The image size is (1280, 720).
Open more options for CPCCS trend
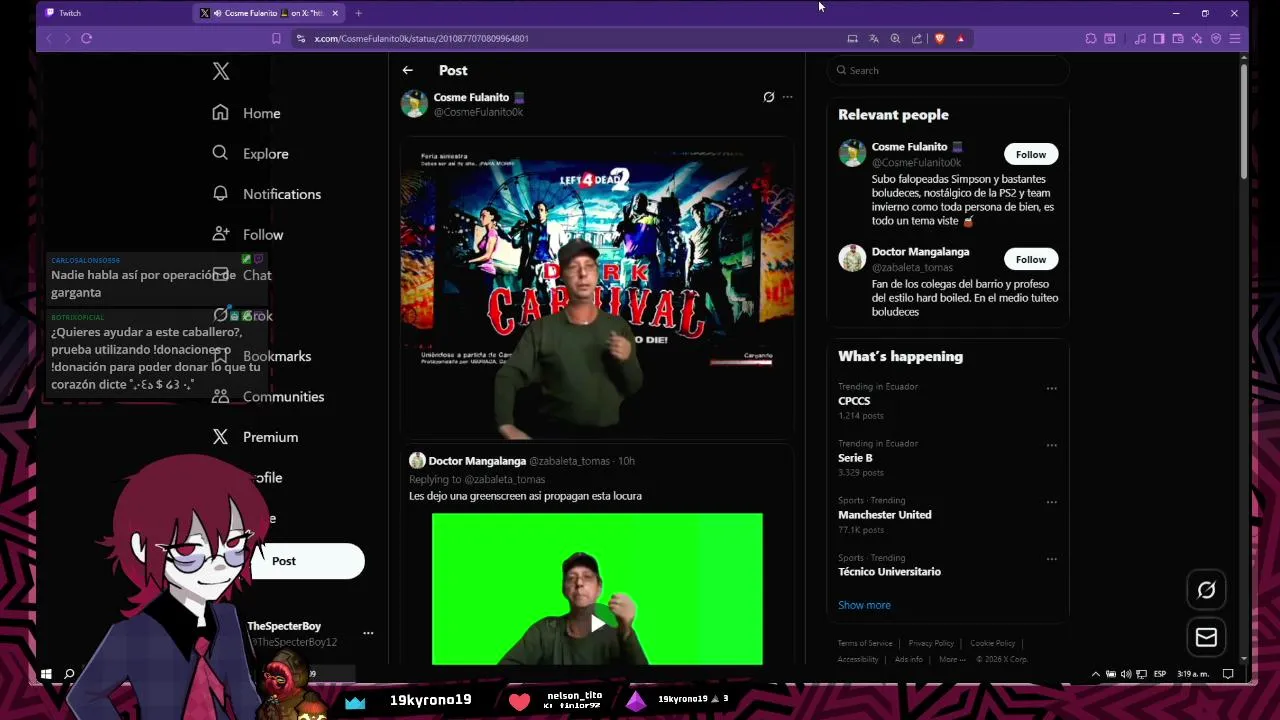[x=1051, y=388]
